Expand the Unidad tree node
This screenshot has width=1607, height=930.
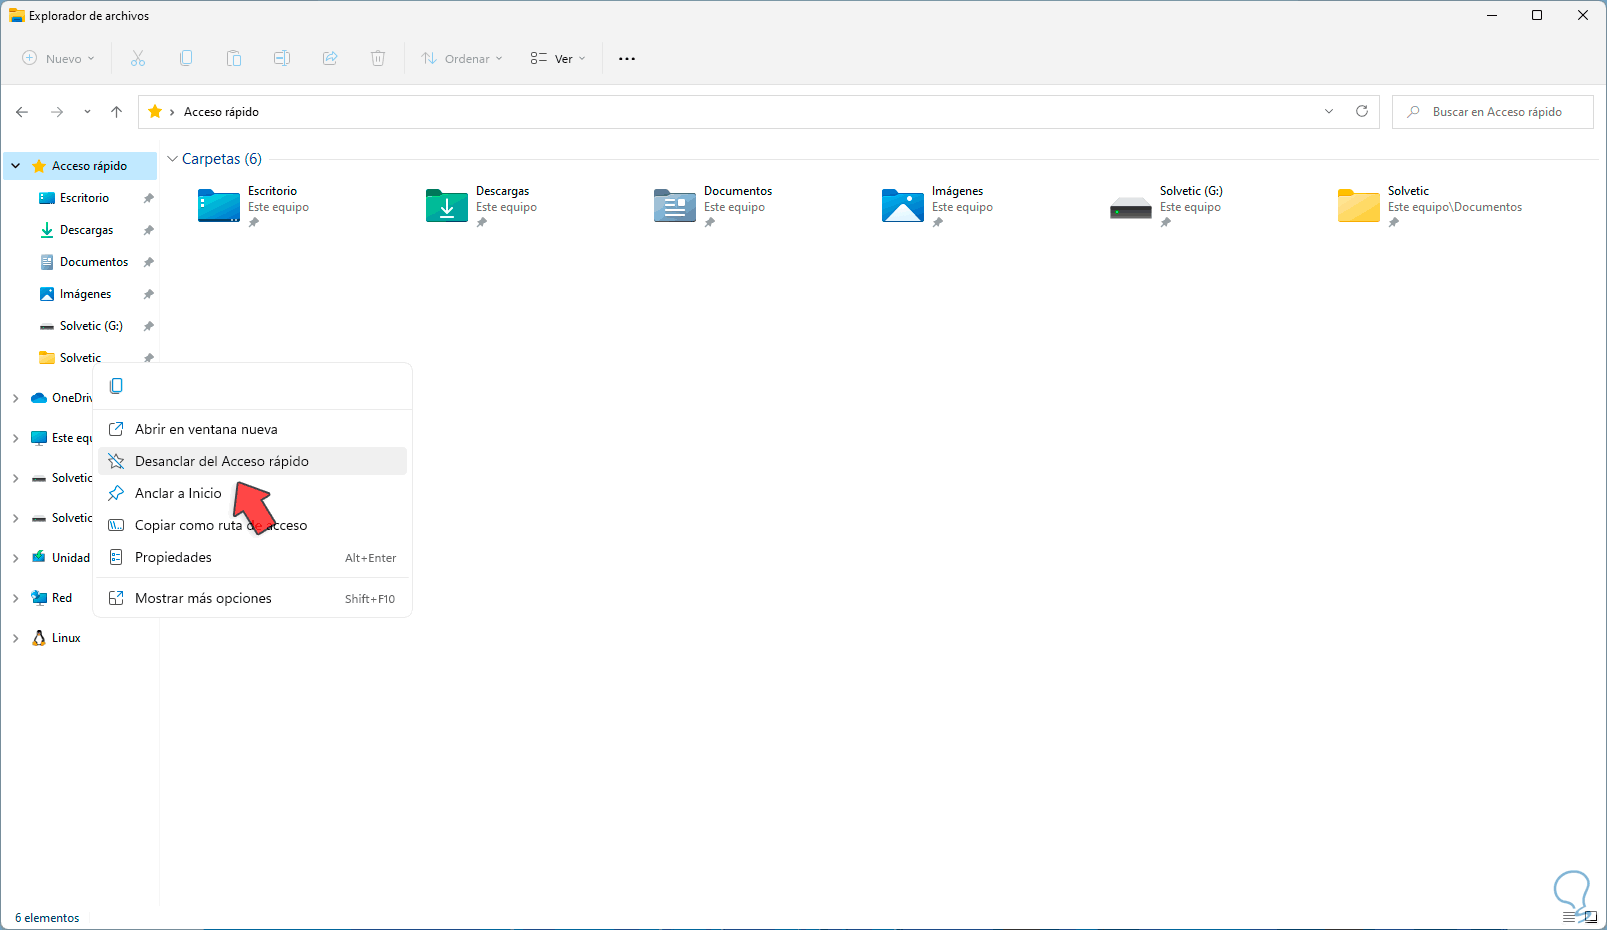(16, 558)
